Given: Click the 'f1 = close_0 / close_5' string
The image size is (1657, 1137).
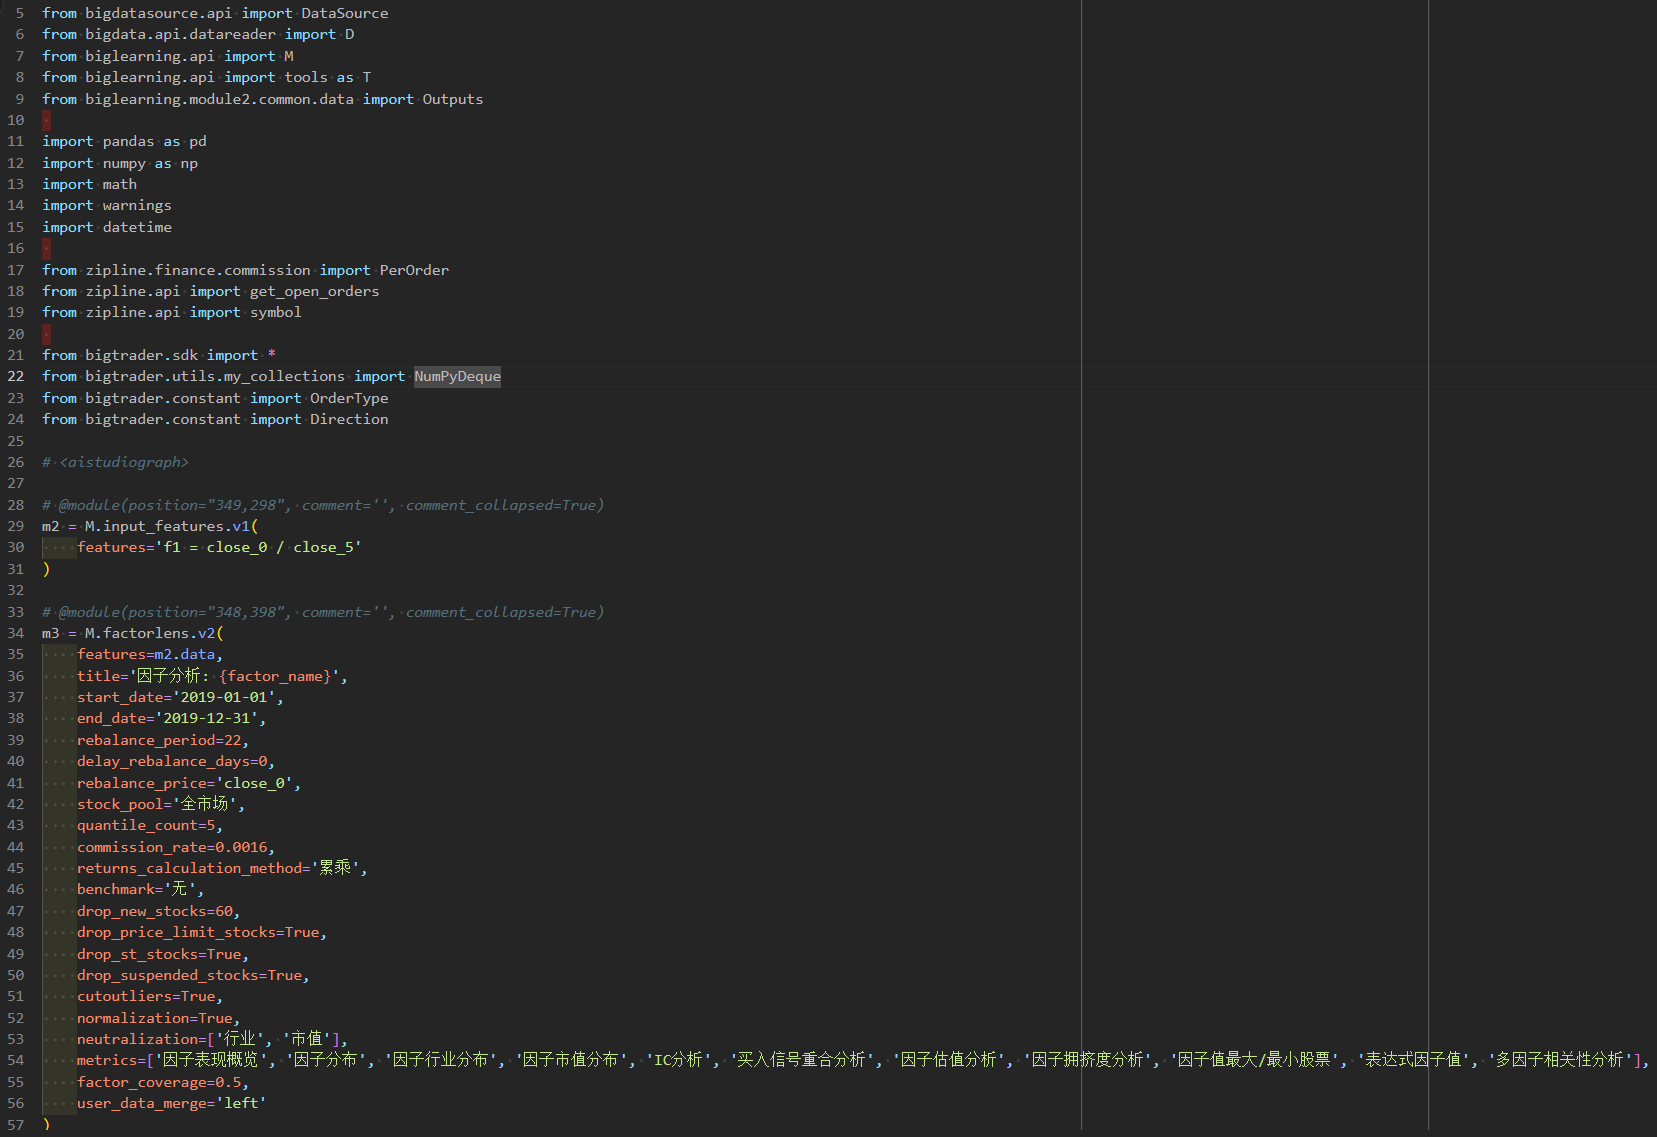Looking at the screenshot, I should tap(258, 548).
